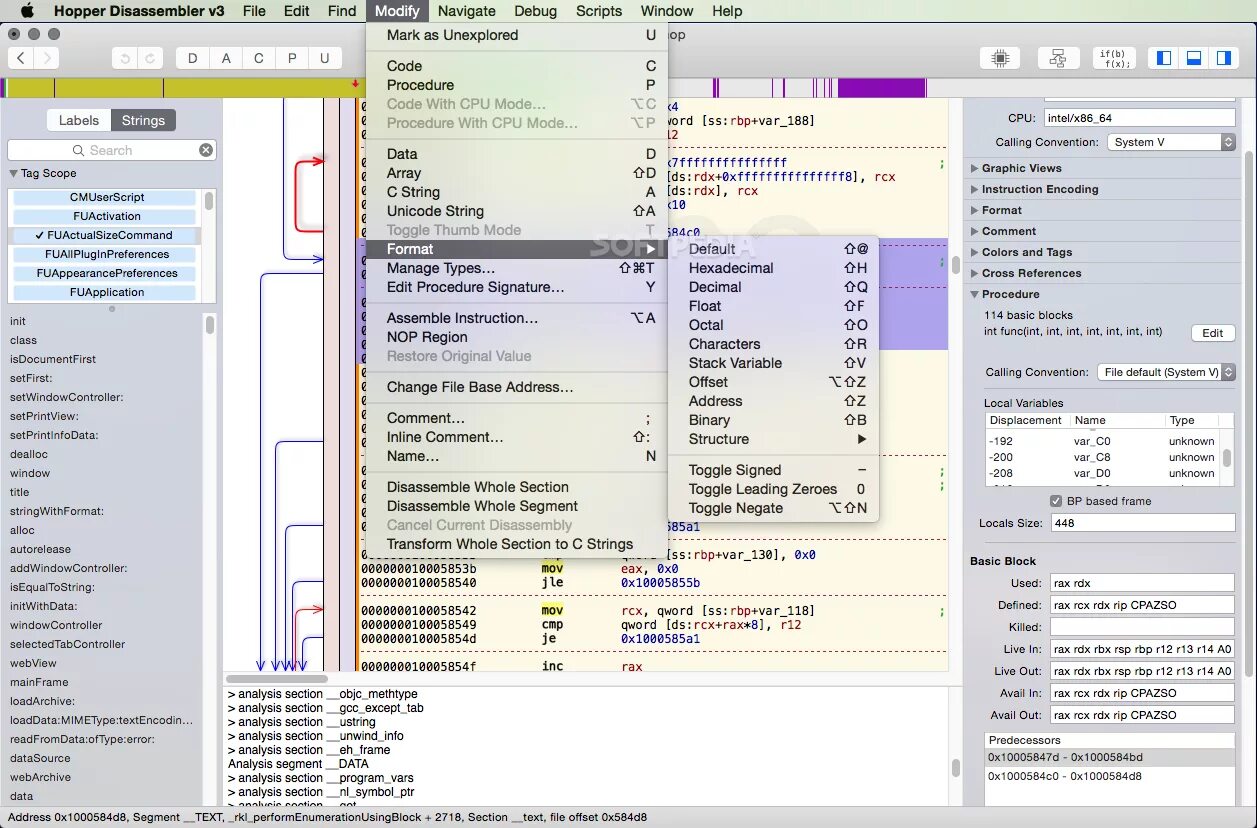The height and width of the screenshot is (828, 1257).
Task: Clear the search field with the X icon
Action: click(205, 150)
